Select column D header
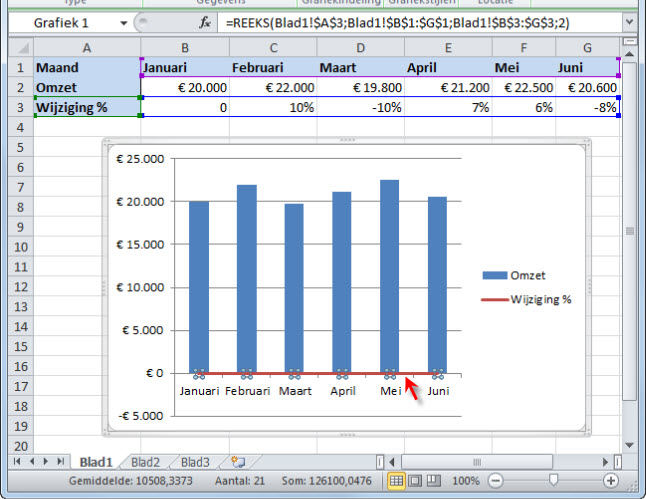The width and height of the screenshot is (646, 499). [x=360, y=48]
